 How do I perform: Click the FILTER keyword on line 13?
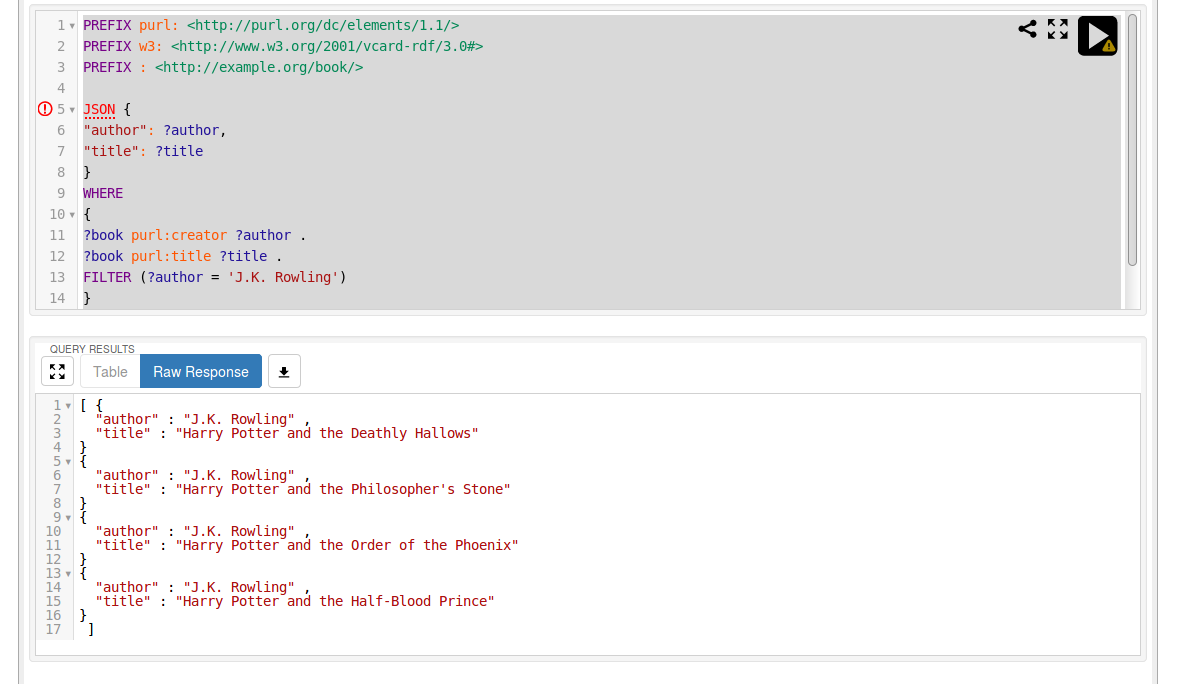click(107, 277)
